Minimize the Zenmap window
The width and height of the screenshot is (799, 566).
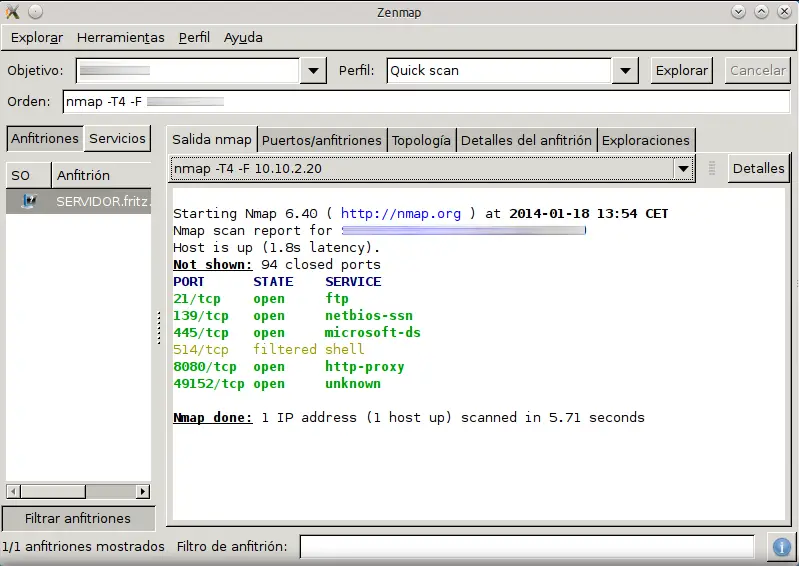click(738, 12)
